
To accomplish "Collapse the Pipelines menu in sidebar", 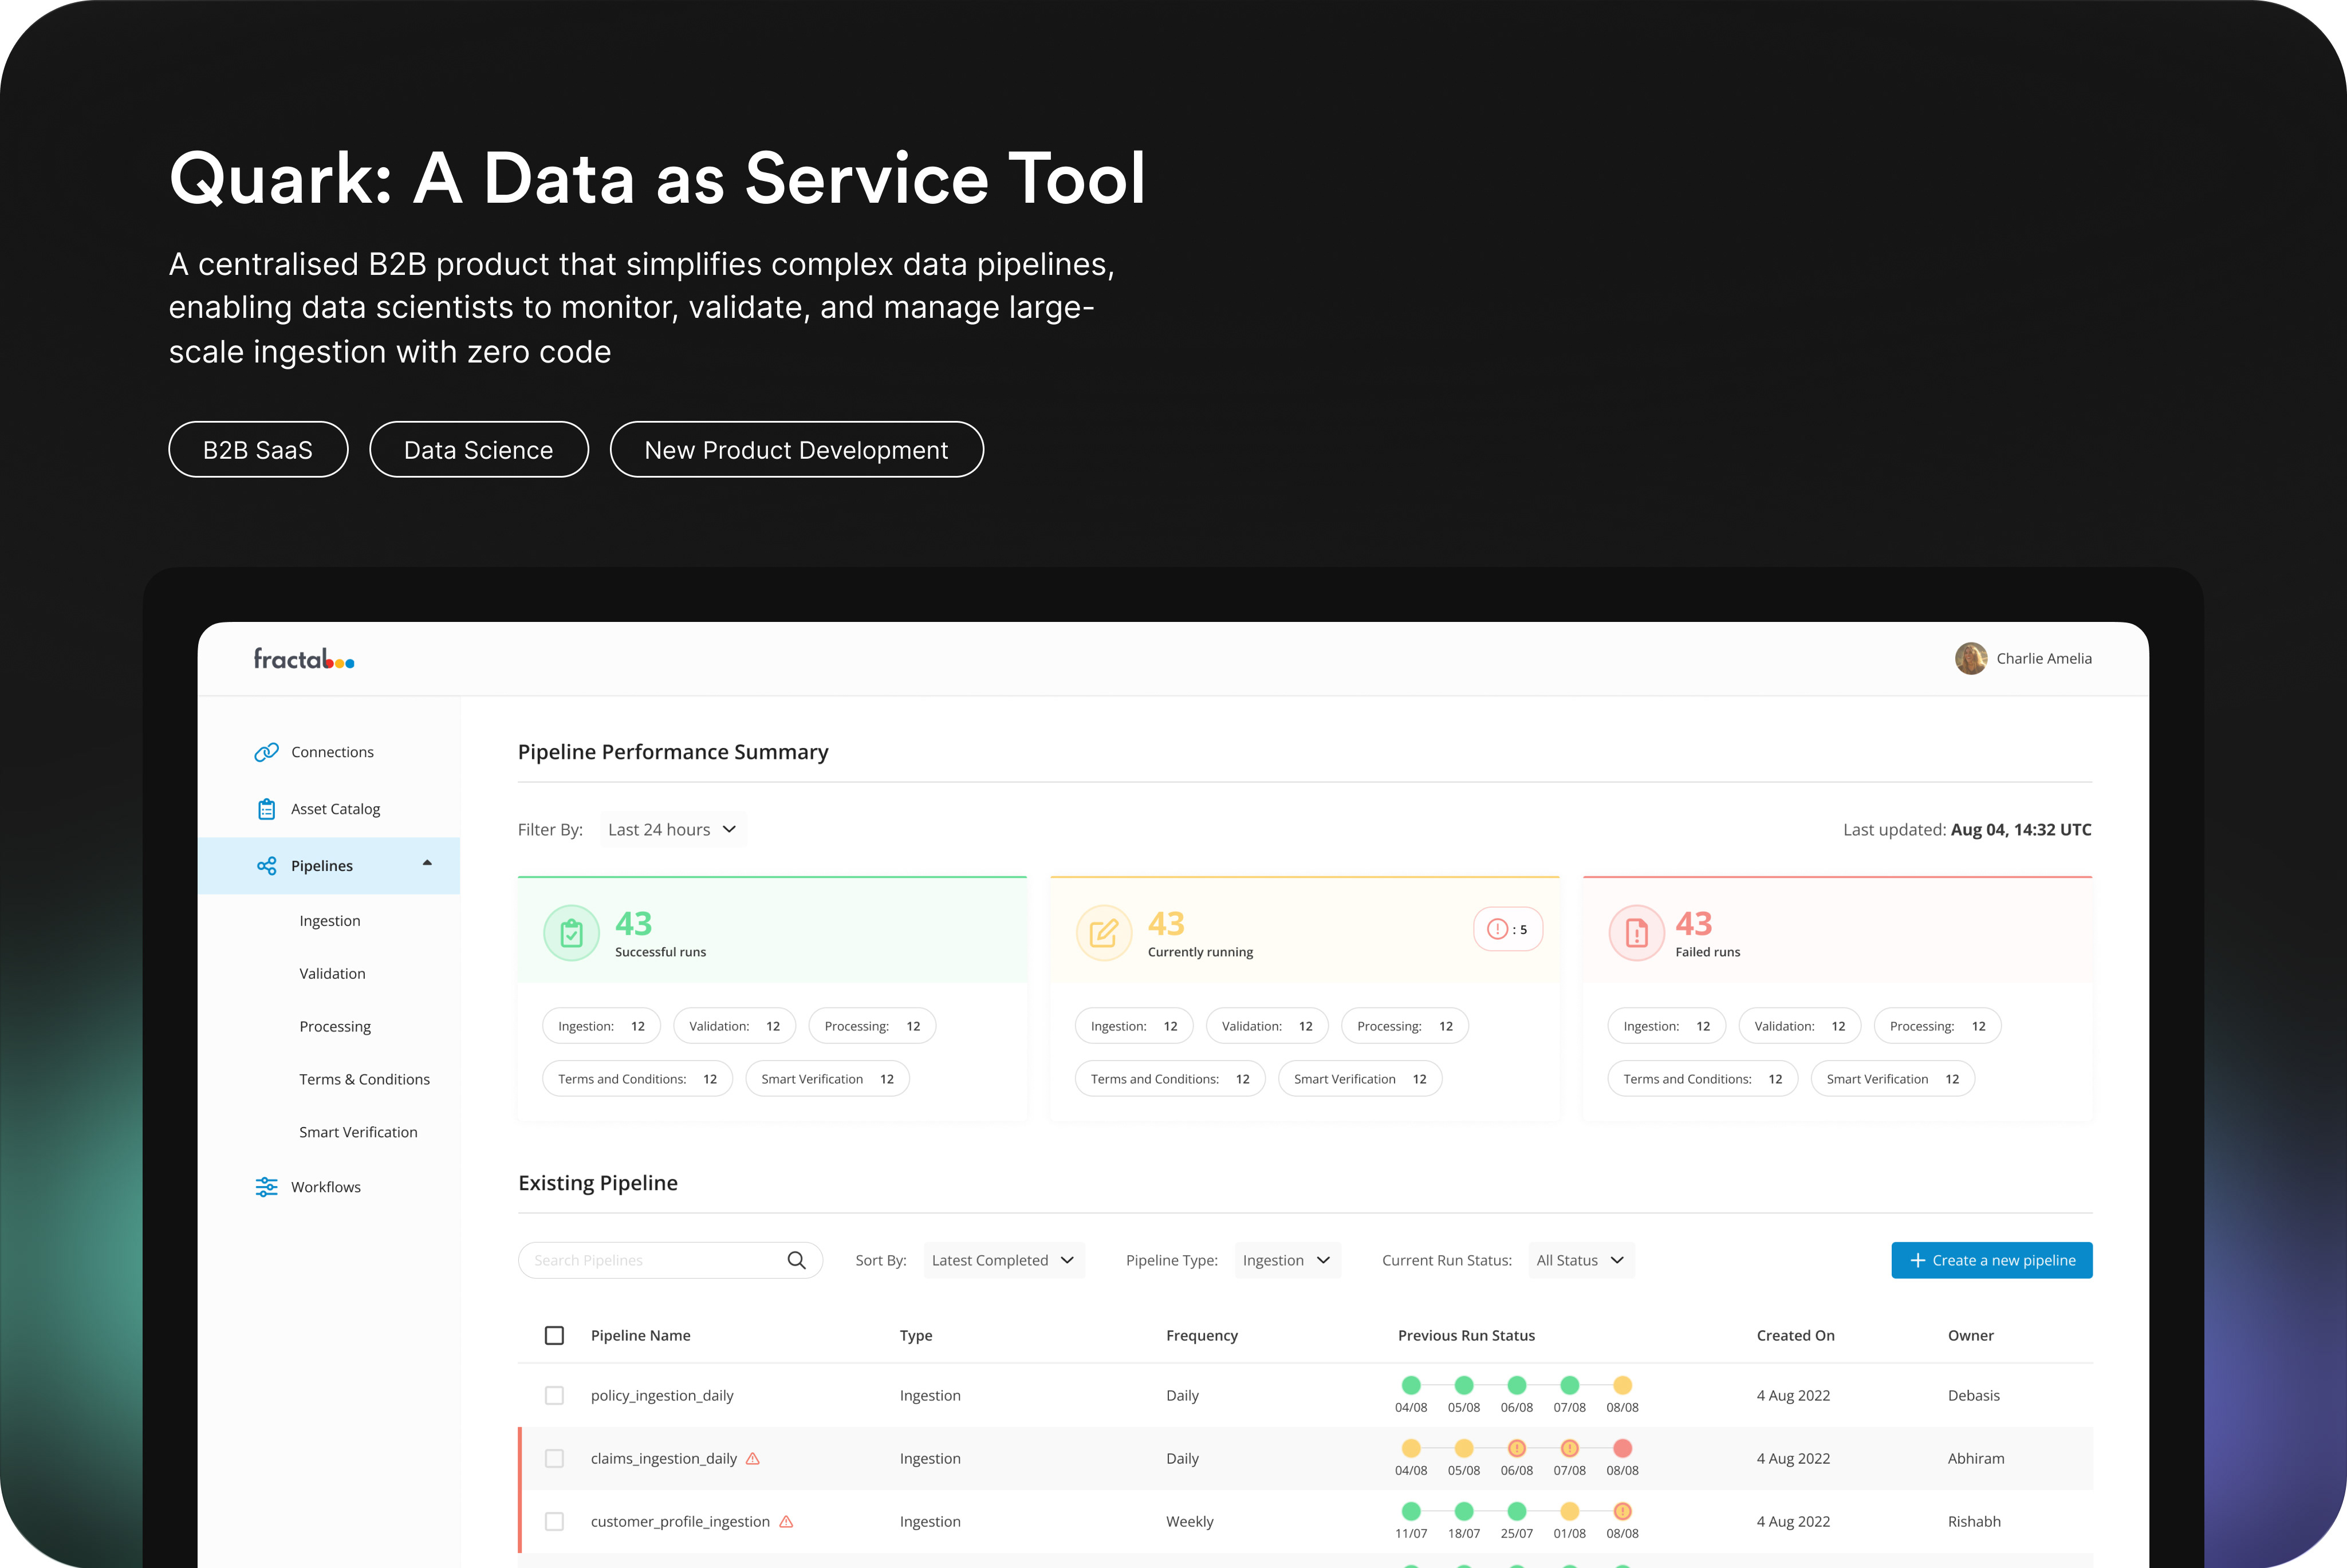I will pos(427,863).
